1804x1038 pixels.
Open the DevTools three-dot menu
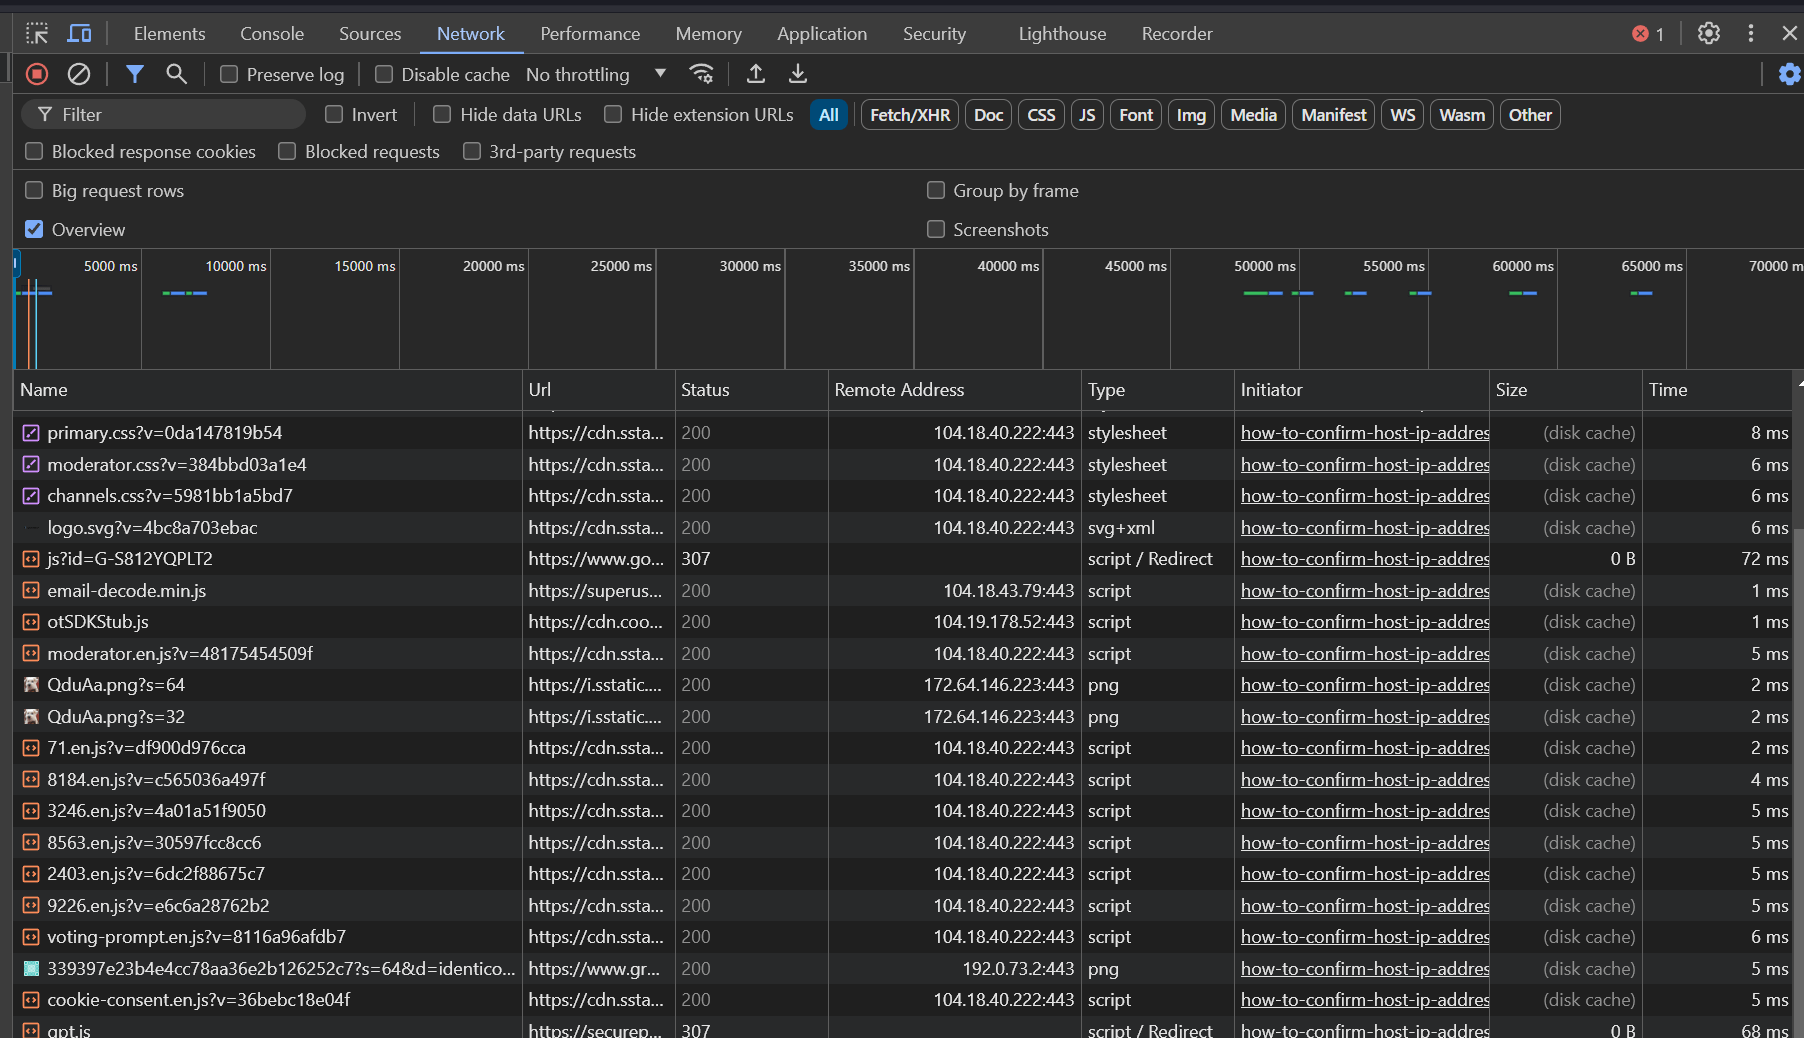tap(1750, 33)
